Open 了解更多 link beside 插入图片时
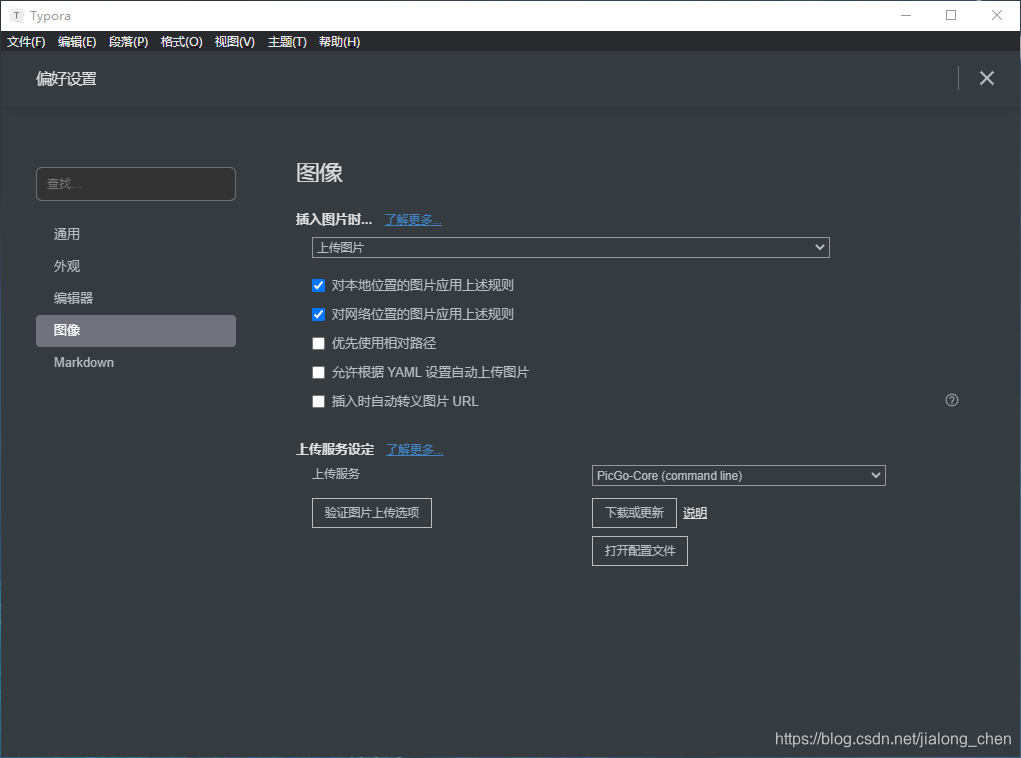 [413, 219]
